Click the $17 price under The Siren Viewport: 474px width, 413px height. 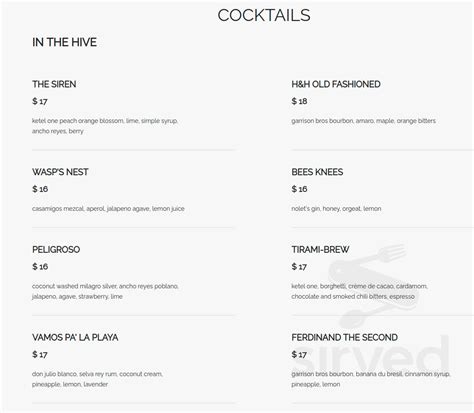(x=40, y=101)
